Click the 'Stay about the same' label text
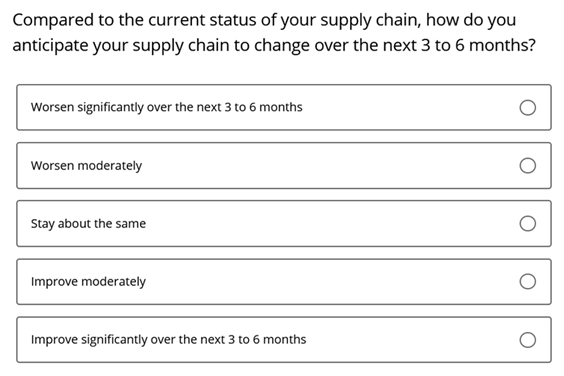 click(88, 223)
